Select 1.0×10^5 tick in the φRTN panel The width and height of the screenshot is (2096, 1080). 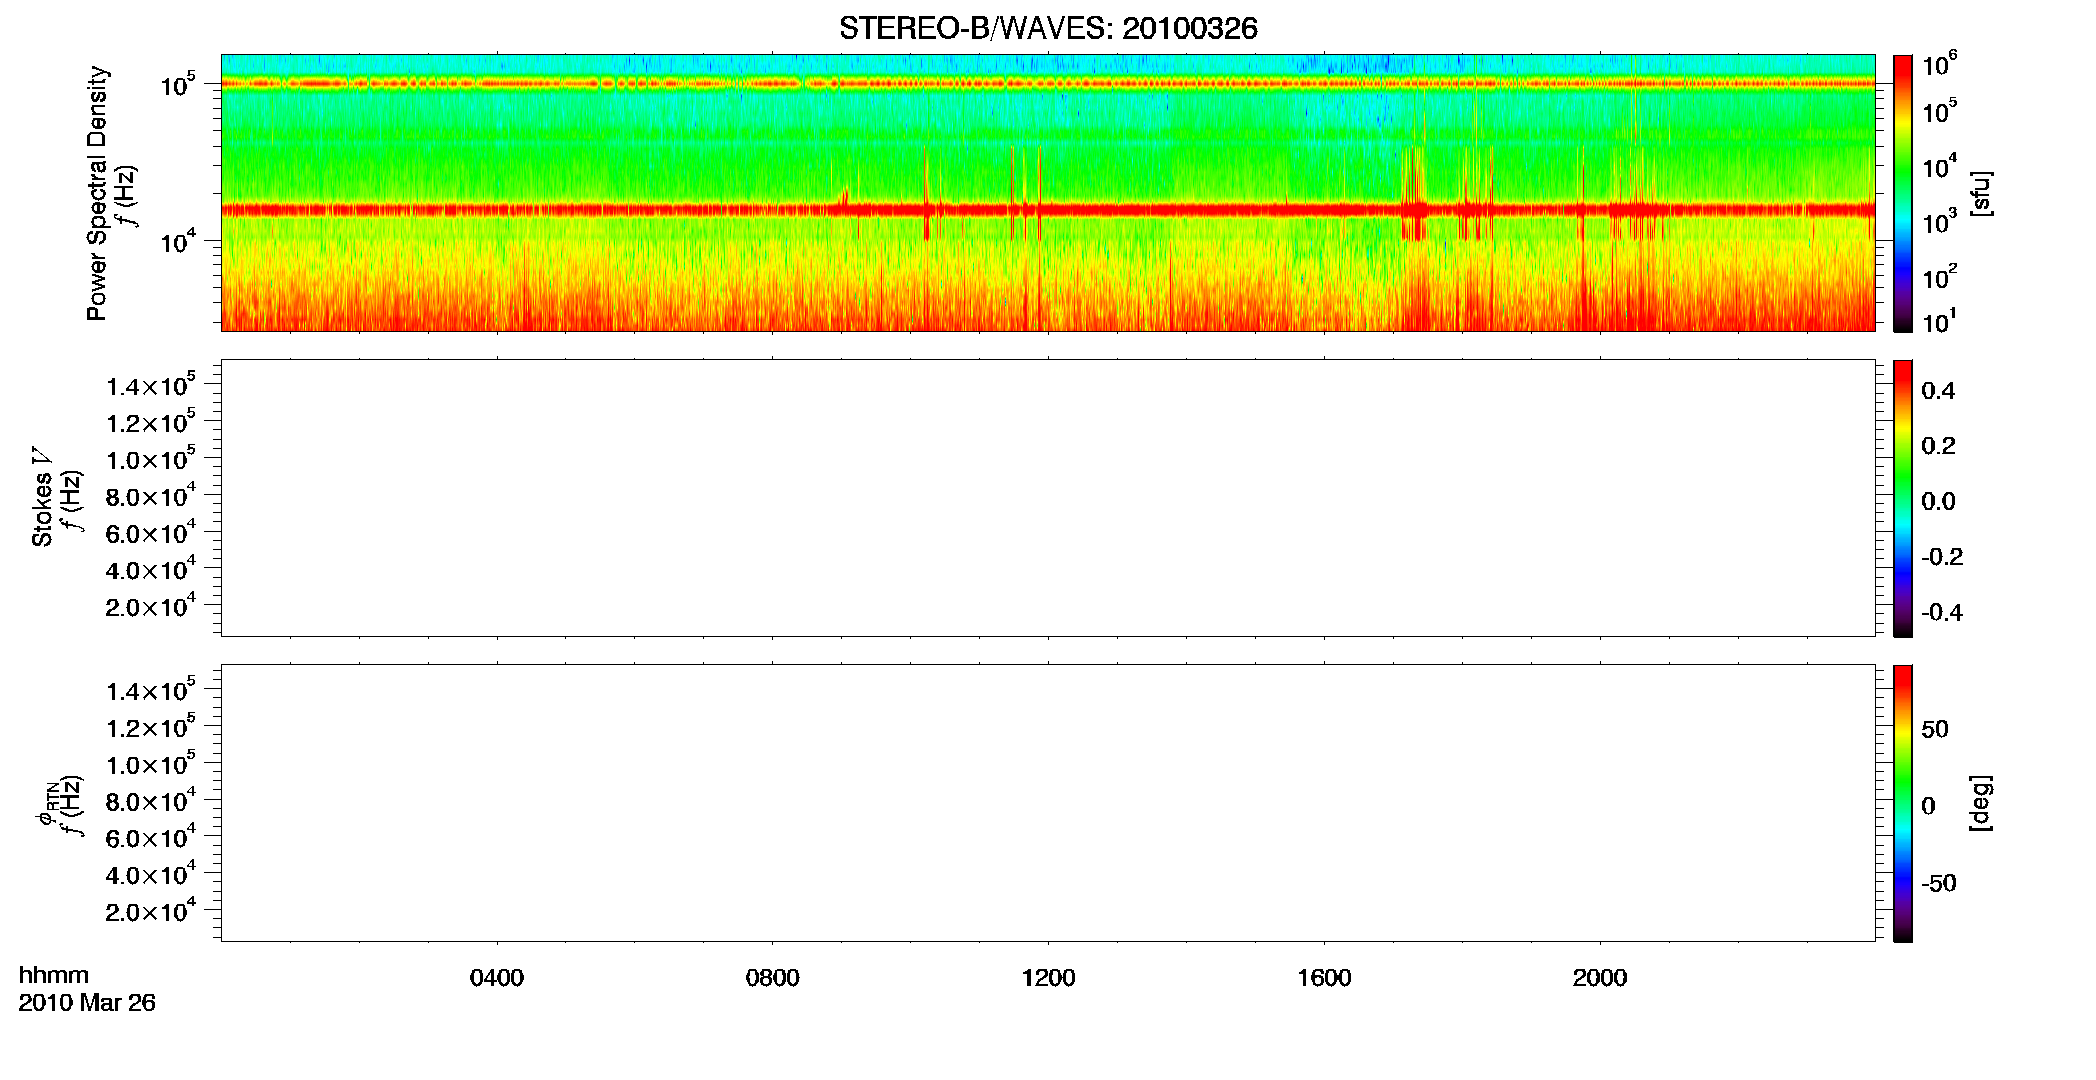(x=151, y=765)
